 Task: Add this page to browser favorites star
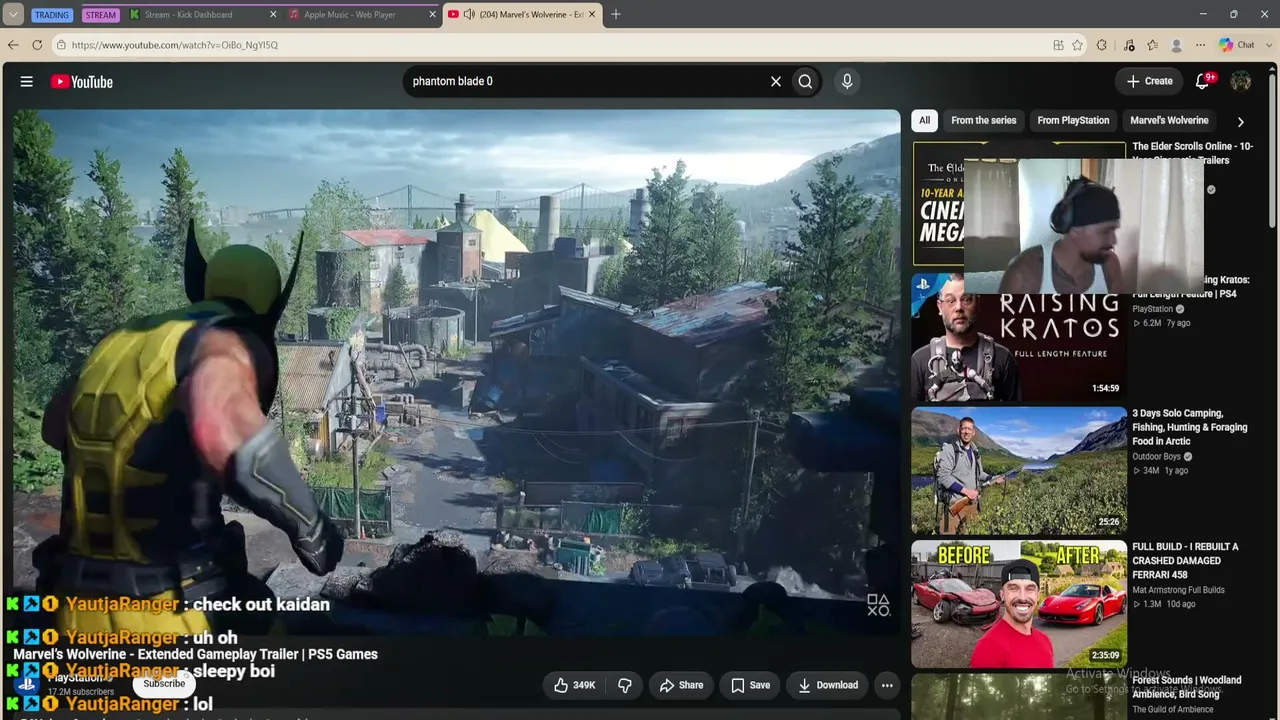pos(1077,45)
